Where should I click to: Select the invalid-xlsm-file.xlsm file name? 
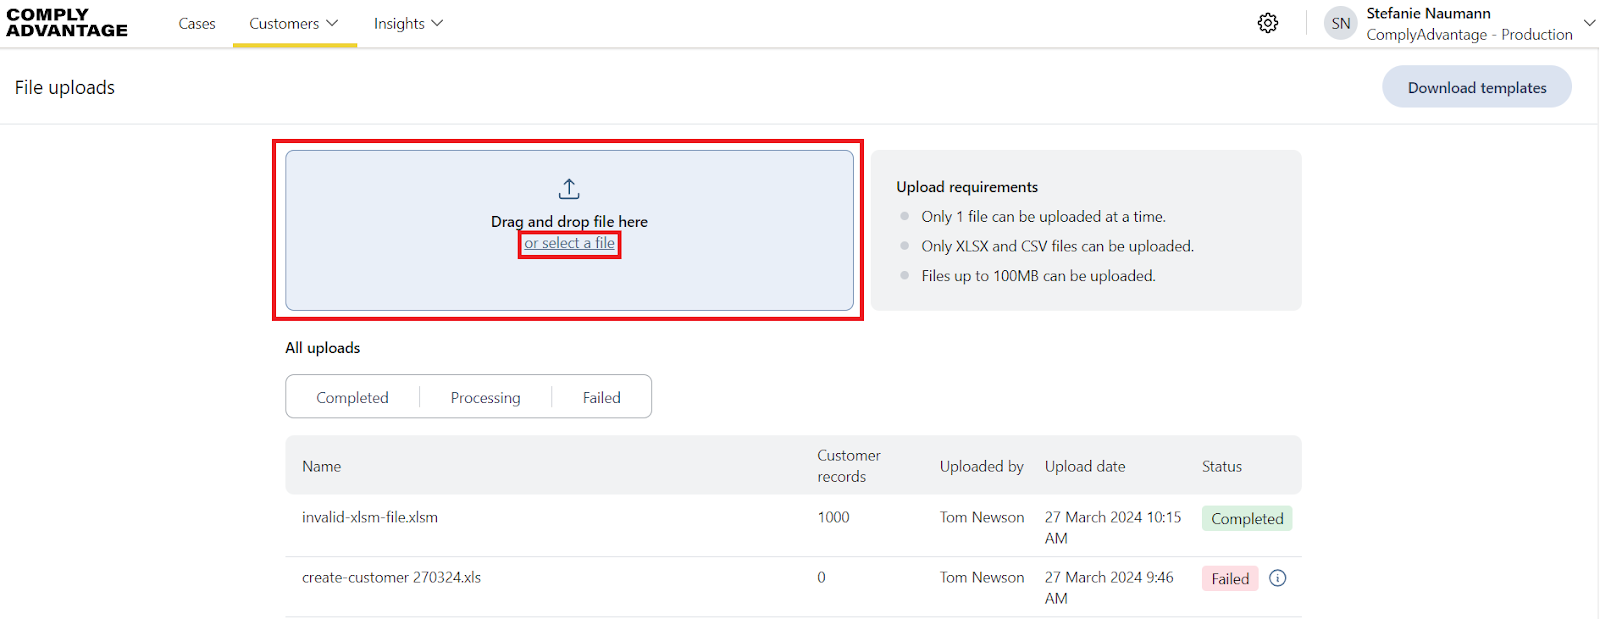370,517
